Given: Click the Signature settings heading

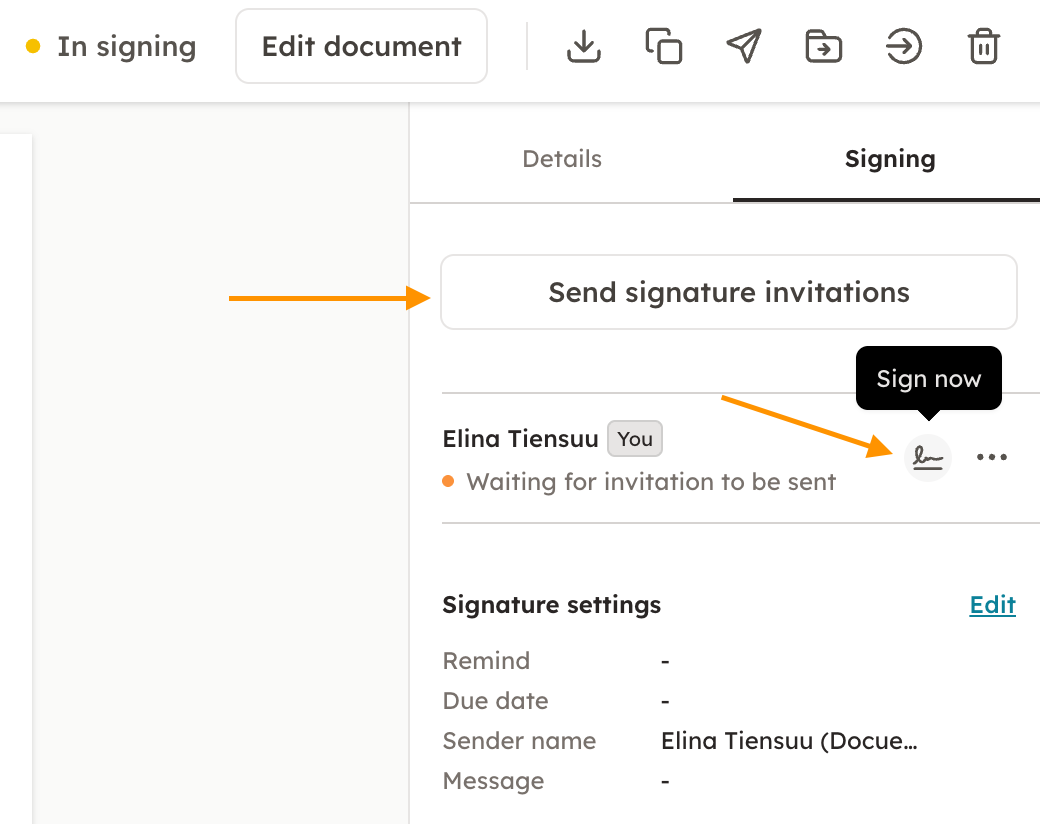Looking at the screenshot, I should (x=551, y=605).
